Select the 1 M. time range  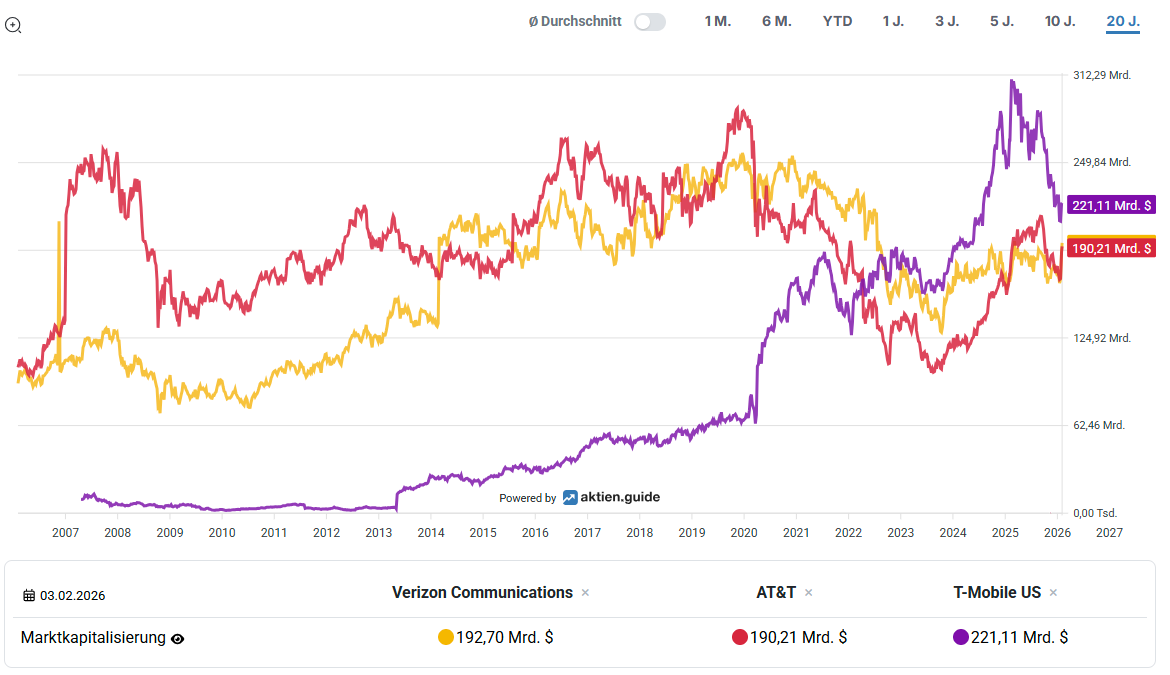717,21
